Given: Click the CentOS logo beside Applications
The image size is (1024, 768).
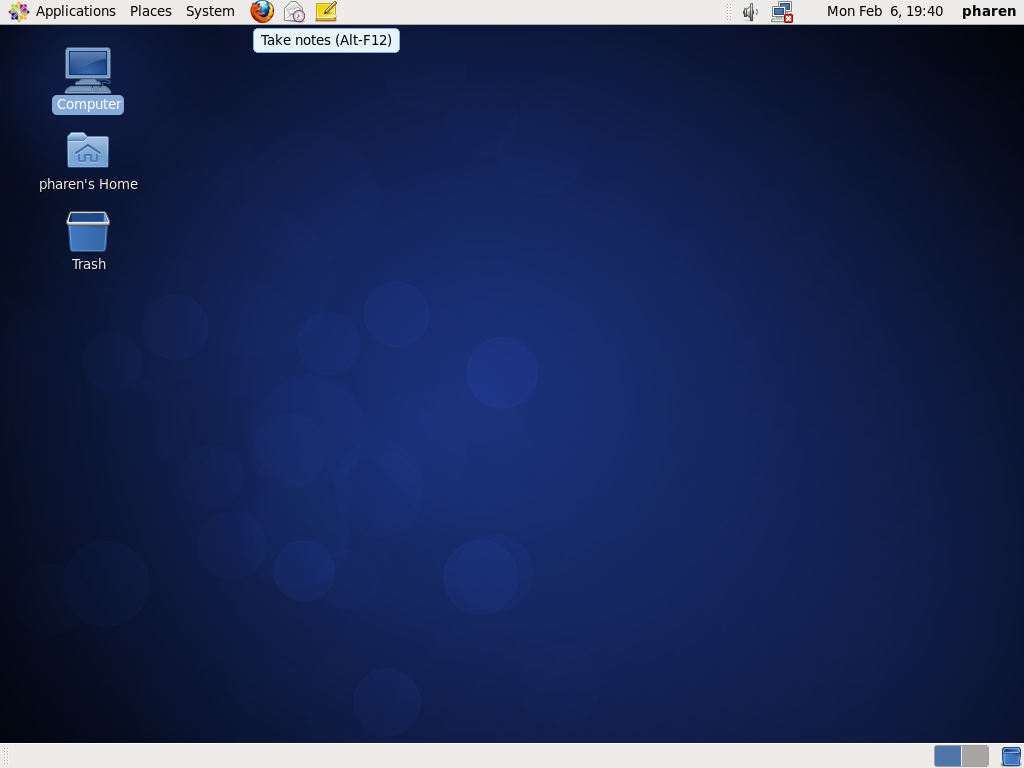Looking at the screenshot, I should pos(18,11).
